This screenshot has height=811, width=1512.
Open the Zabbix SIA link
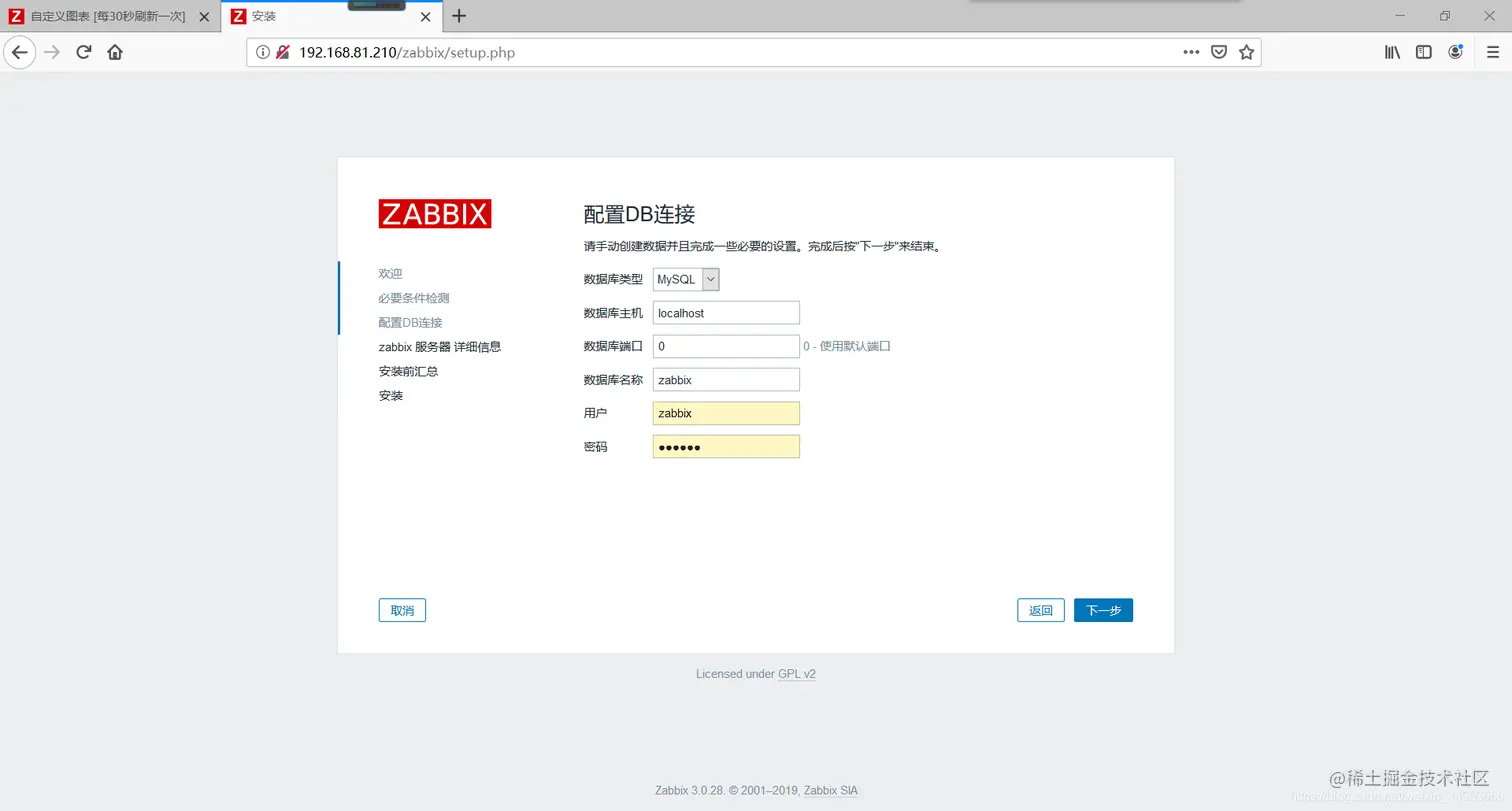[830, 790]
